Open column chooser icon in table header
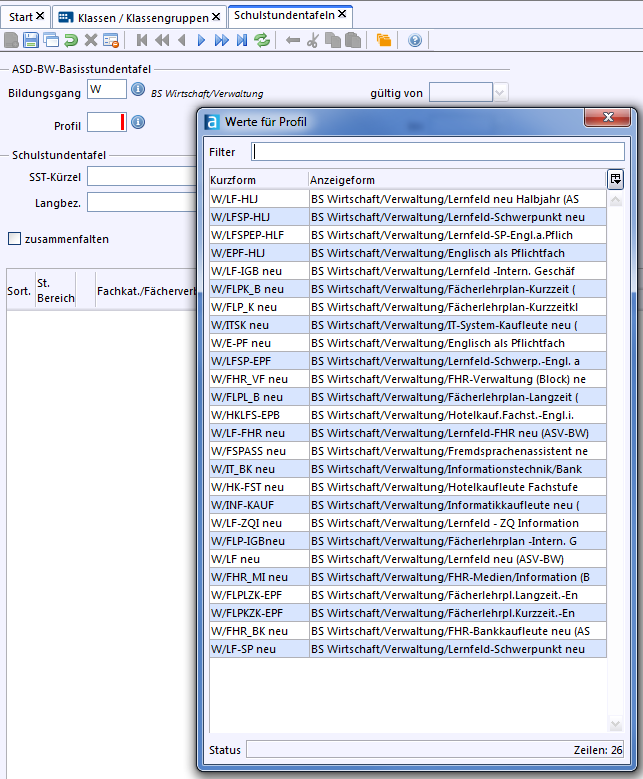 coord(616,179)
